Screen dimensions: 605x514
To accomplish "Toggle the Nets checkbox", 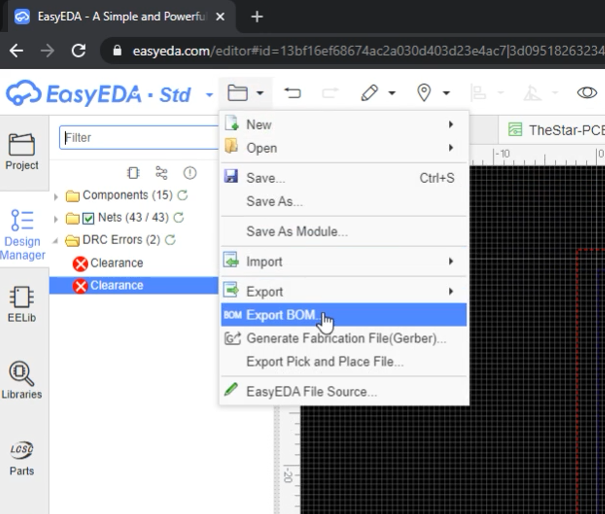I will click(88, 218).
